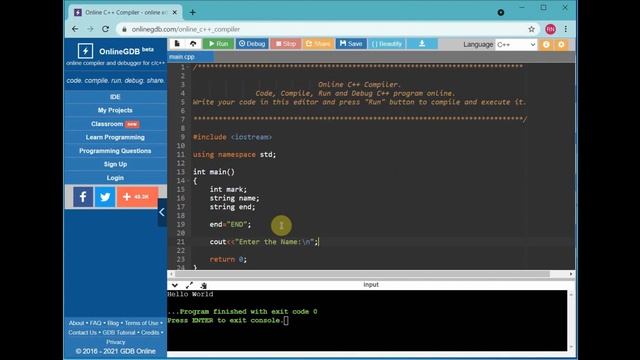
Task: Click the New File icon in the toolbar
Action: click(x=177, y=44)
